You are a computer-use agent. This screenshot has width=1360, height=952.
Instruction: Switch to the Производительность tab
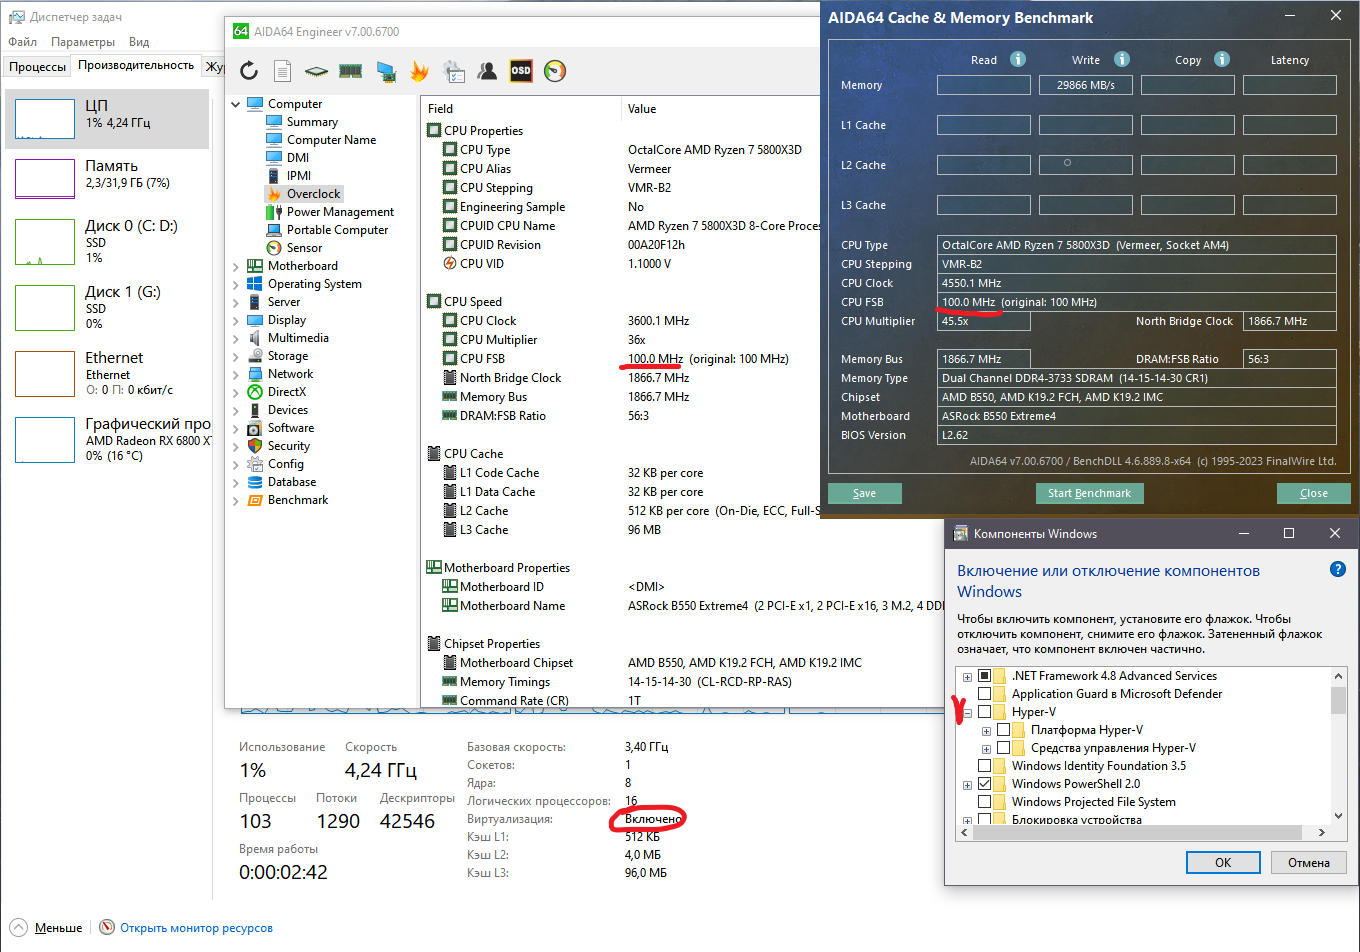[136, 66]
